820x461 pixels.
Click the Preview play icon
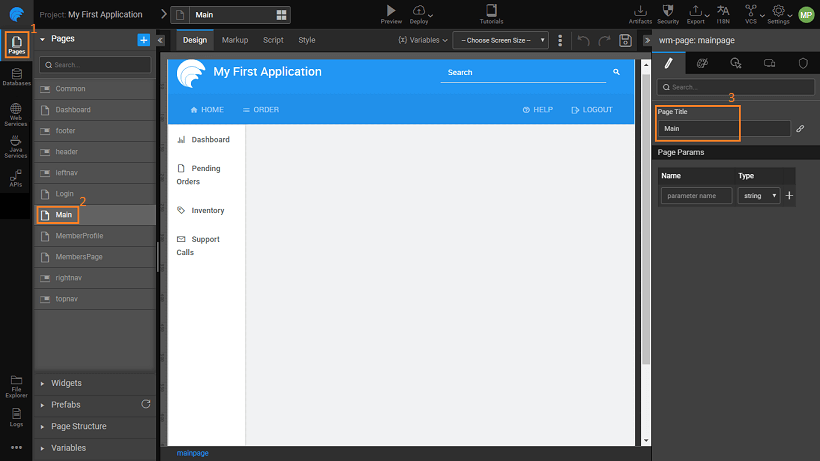click(x=390, y=10)
